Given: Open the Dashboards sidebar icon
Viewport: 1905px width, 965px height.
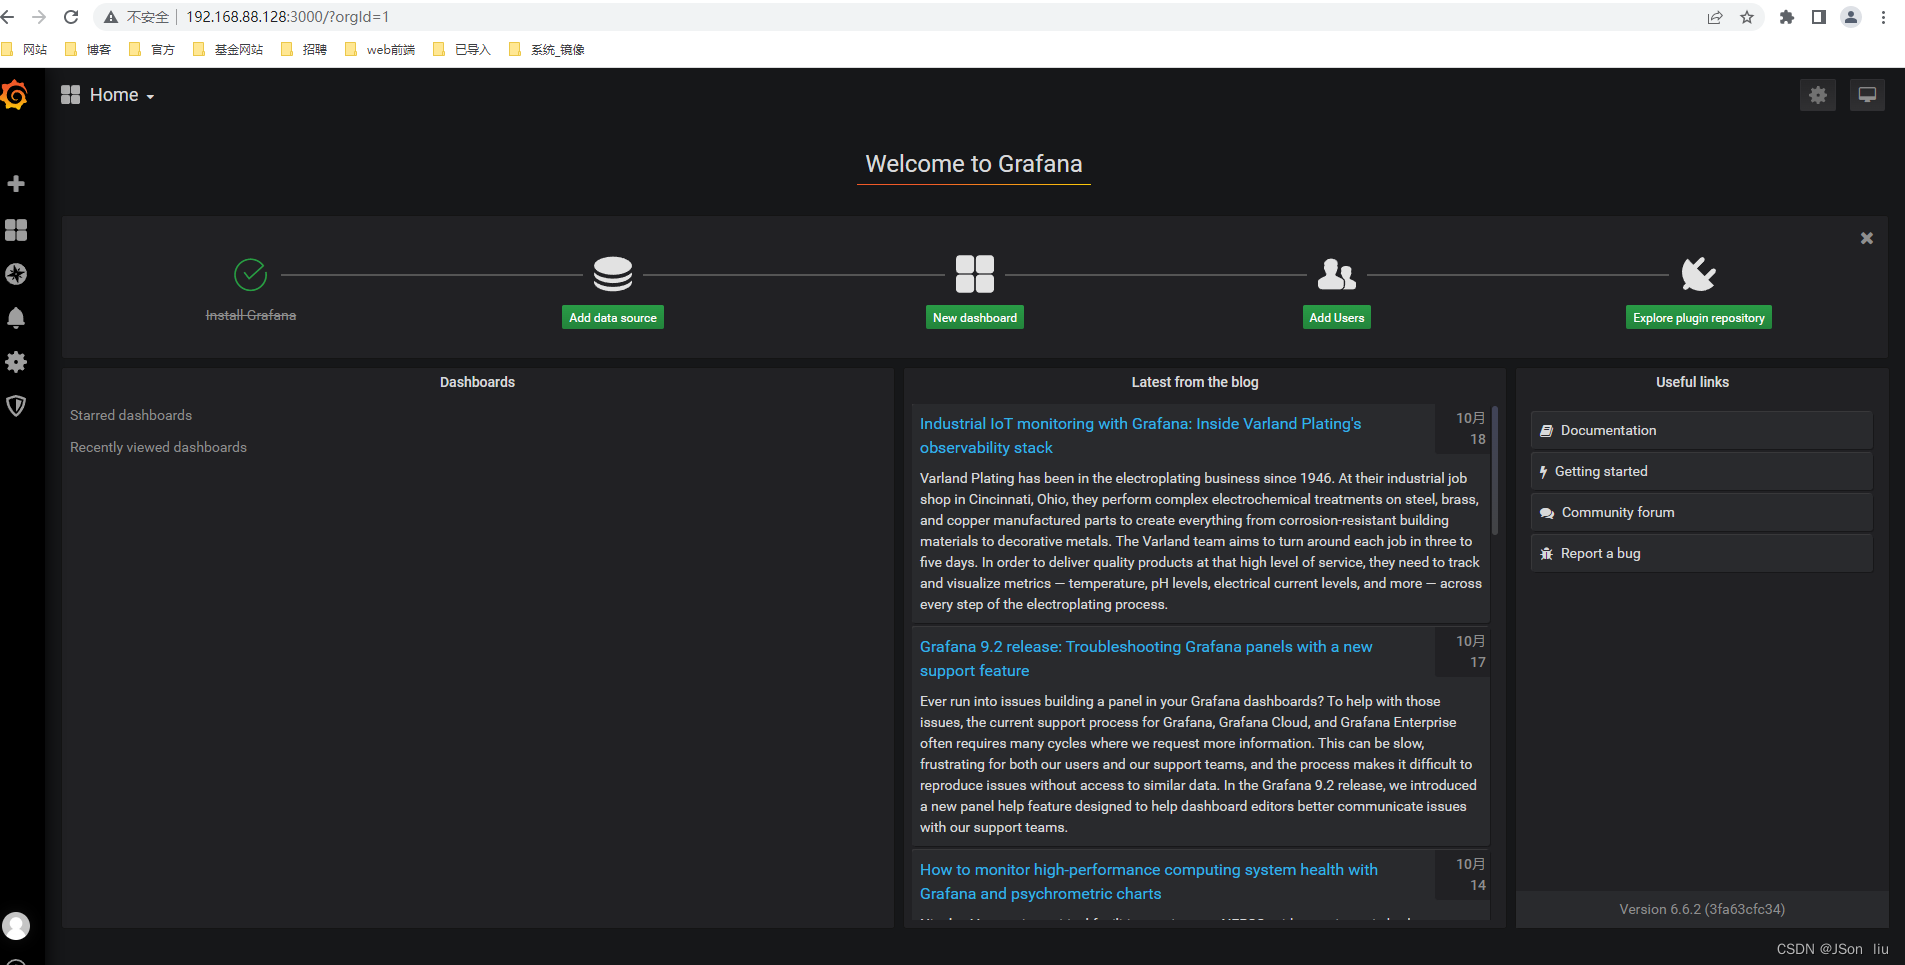Looking at the screenshot, I should coord(16,230).
